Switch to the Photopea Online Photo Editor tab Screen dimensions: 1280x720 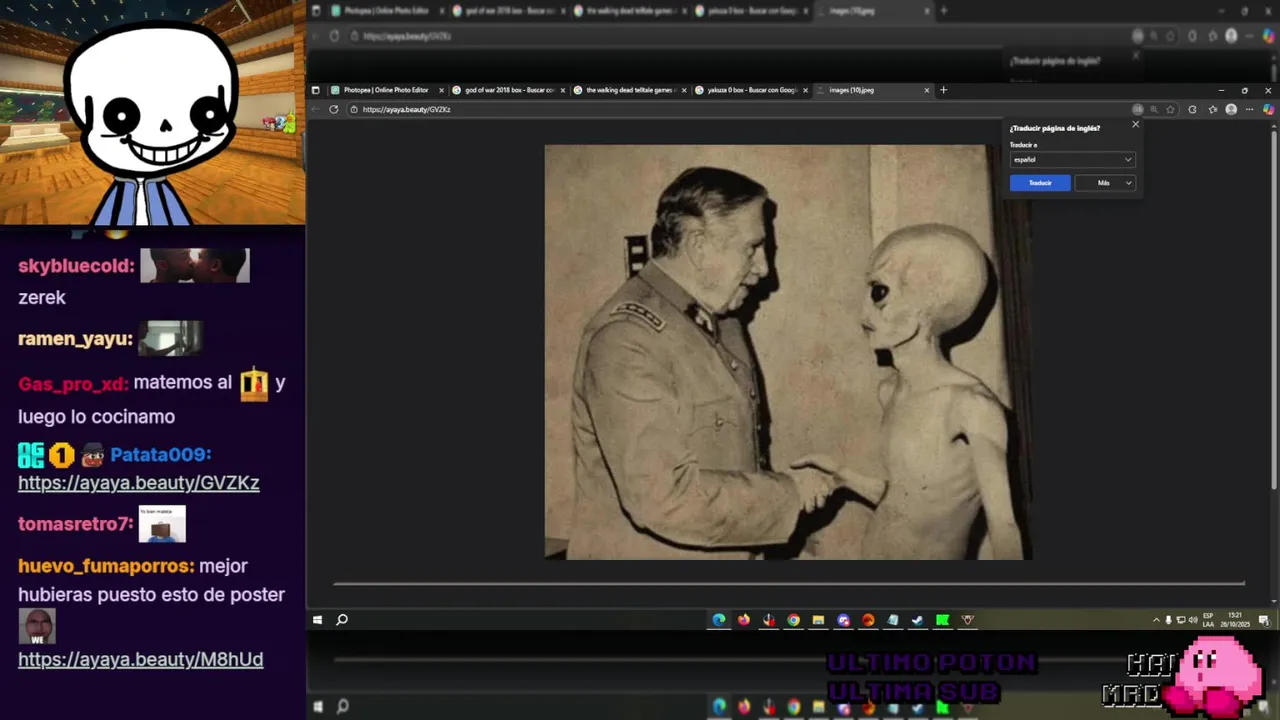point(386,90)
